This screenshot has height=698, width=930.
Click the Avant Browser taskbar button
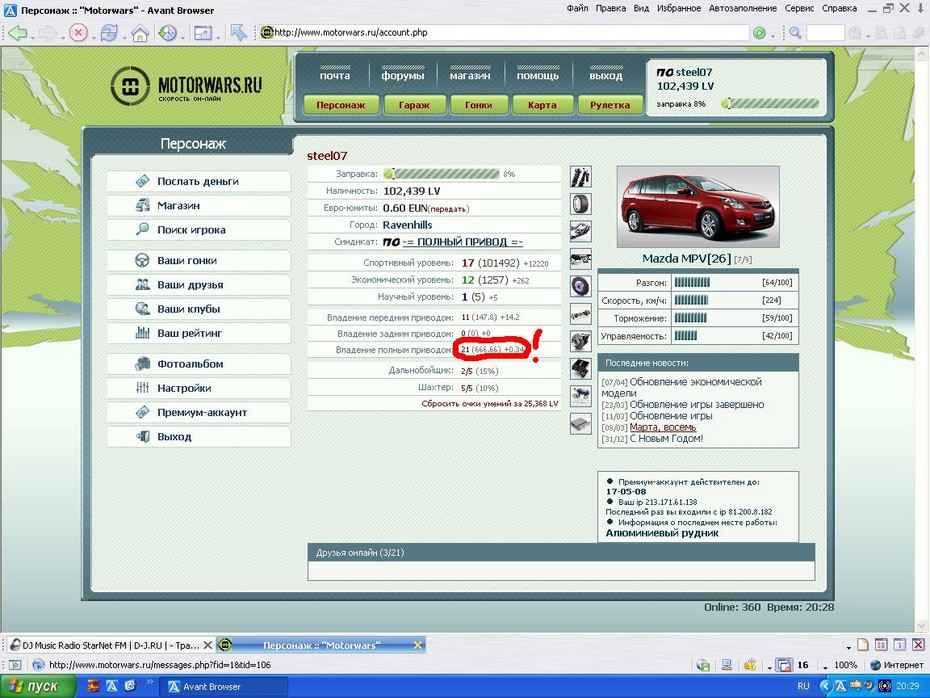(x=225, y=686)
